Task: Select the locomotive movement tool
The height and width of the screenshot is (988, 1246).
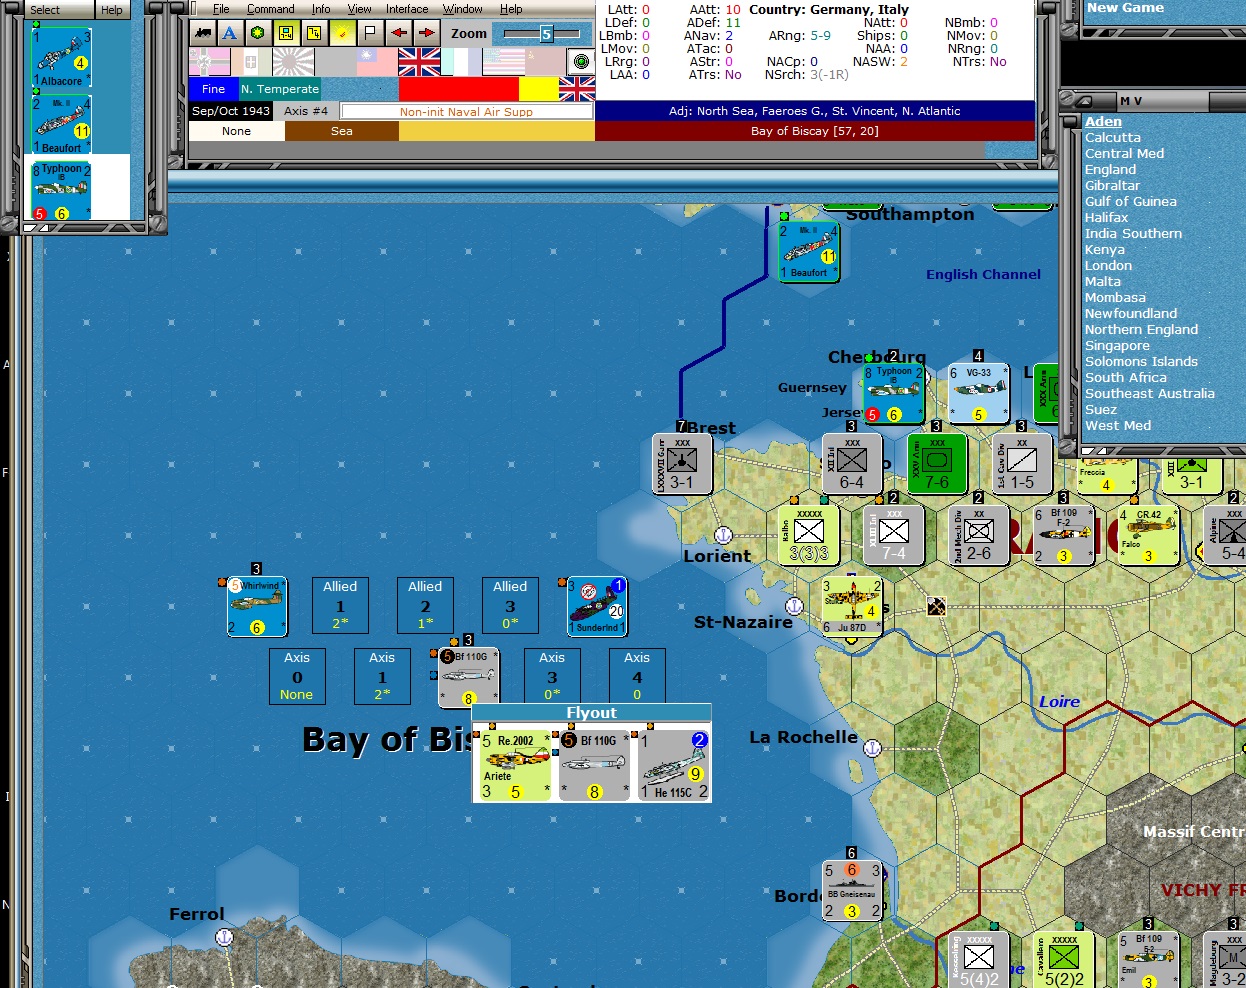Action: point(201,34)
